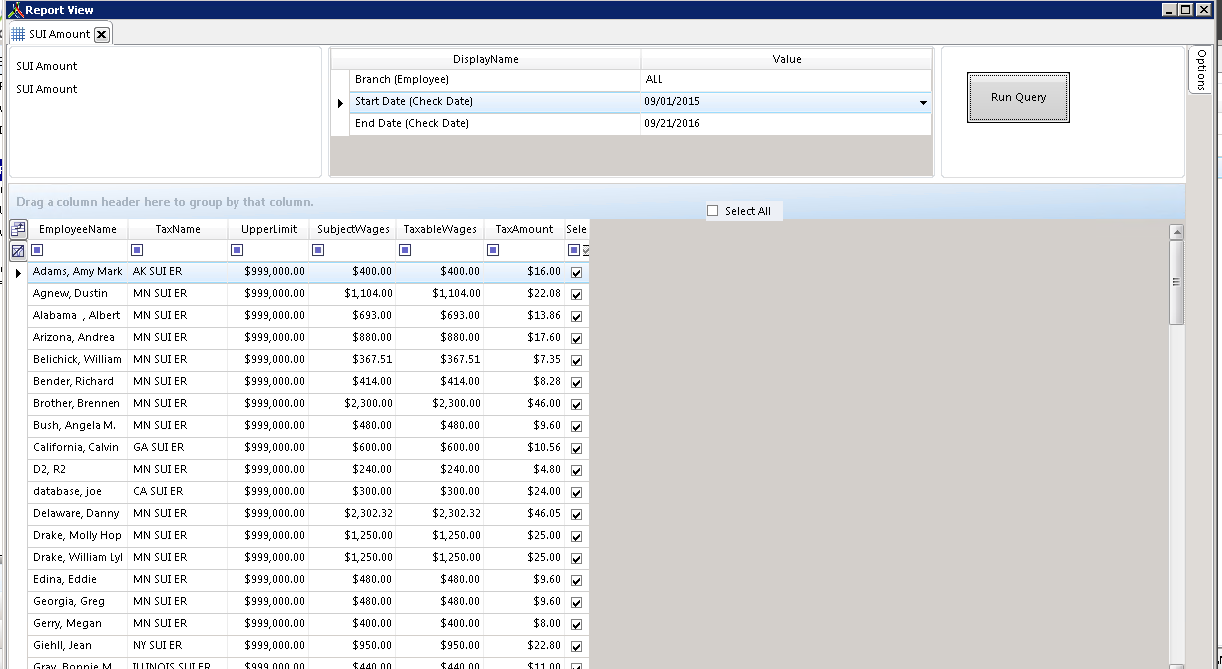Click the scroll up arrow of grid scrollbar
Viewport: 1222px width, 669px height.
[1176, 232]
